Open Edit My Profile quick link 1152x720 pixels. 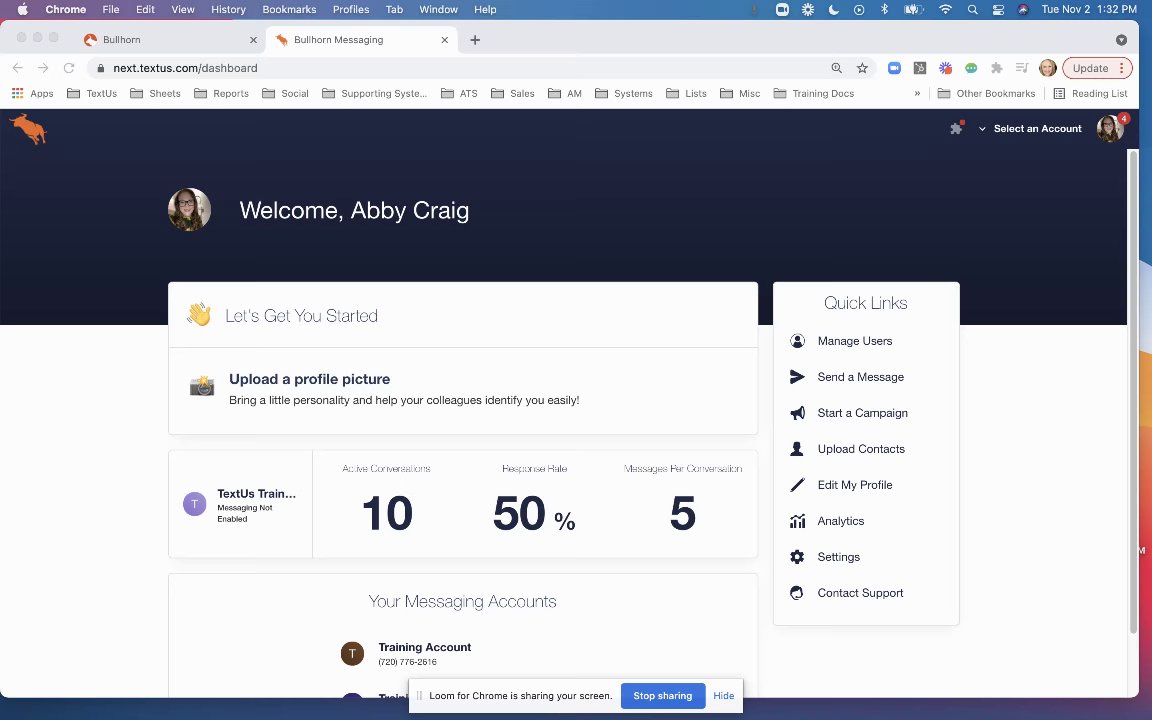(854, 485)
